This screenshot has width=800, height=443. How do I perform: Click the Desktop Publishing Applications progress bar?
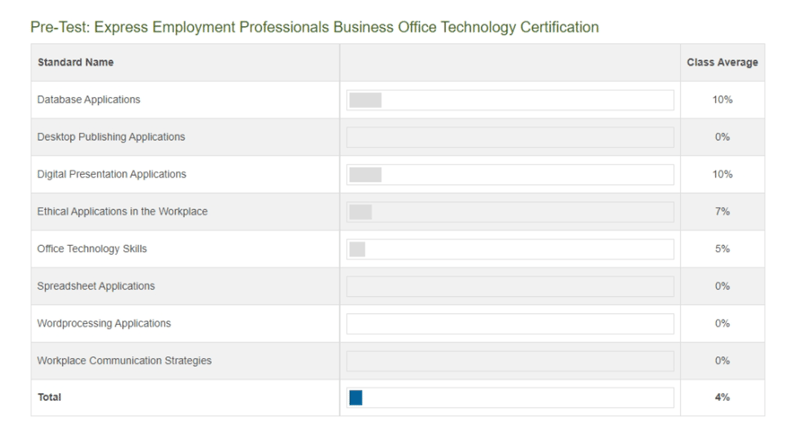click(x=510, y=137)
